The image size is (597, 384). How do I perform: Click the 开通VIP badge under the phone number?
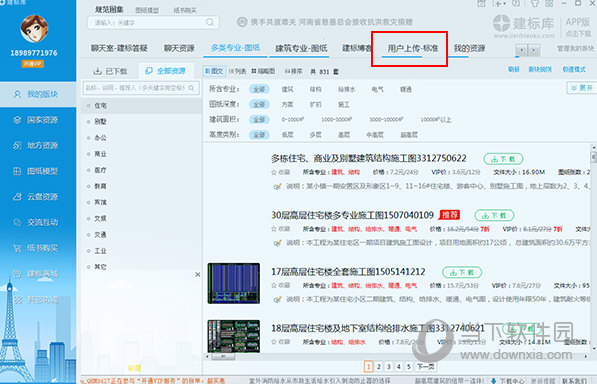[33, 64]
